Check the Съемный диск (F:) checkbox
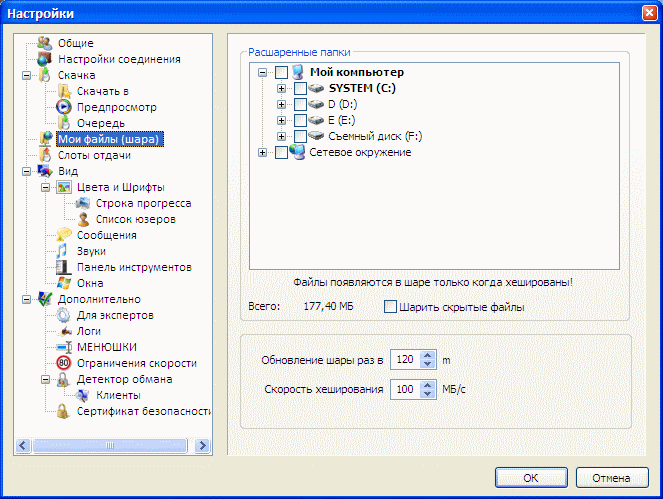This screenshot has width=663, height=499. coord(300,136)
